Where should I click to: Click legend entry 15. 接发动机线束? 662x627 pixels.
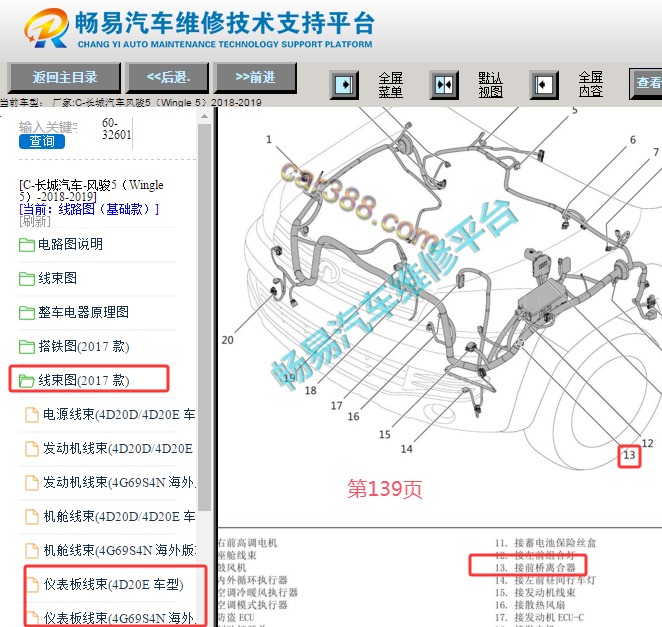535,592
